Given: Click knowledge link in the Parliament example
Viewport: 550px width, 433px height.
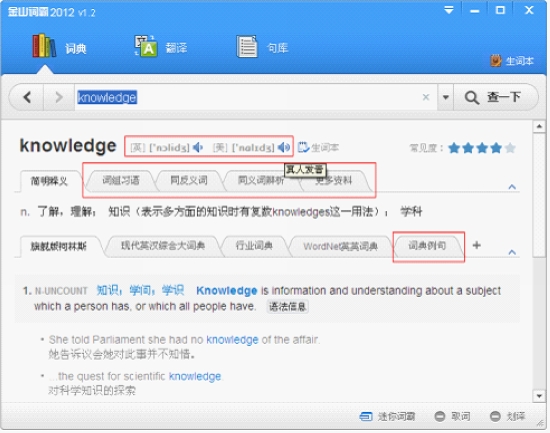Looking at the screenshot, I should [x=232, y=340].
